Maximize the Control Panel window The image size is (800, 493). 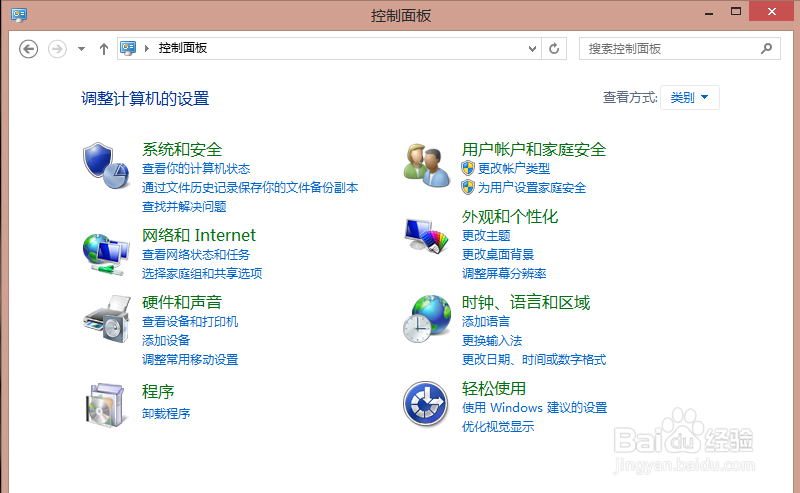736,12
